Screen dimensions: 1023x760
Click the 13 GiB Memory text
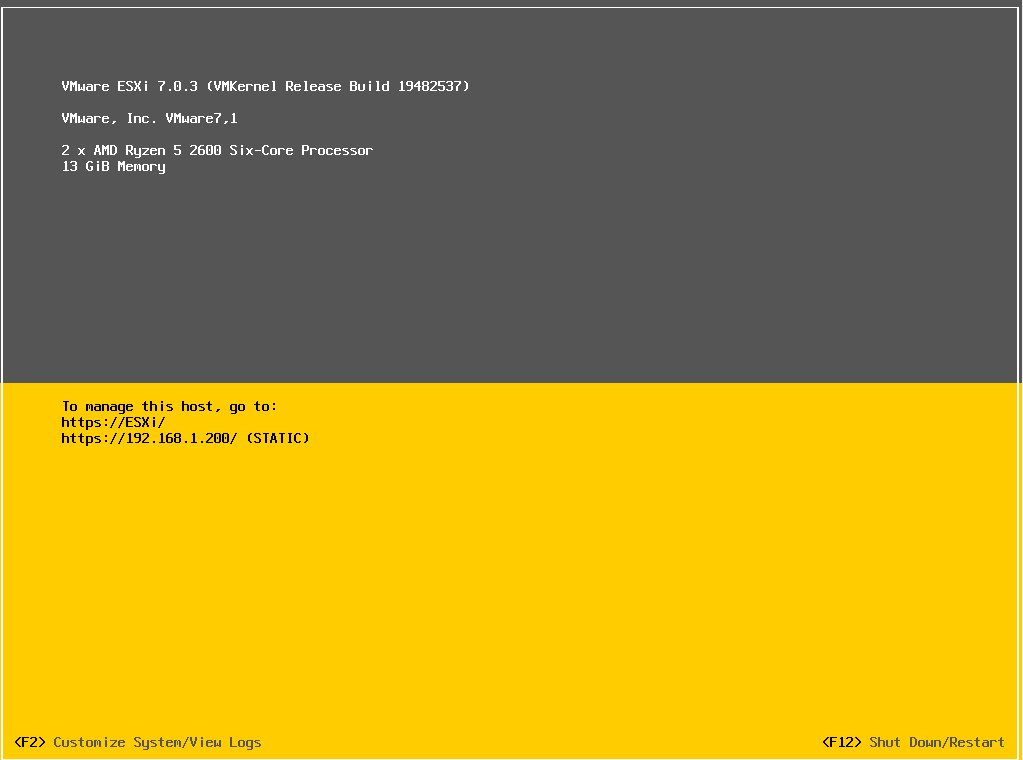click(x=114, y=167)
